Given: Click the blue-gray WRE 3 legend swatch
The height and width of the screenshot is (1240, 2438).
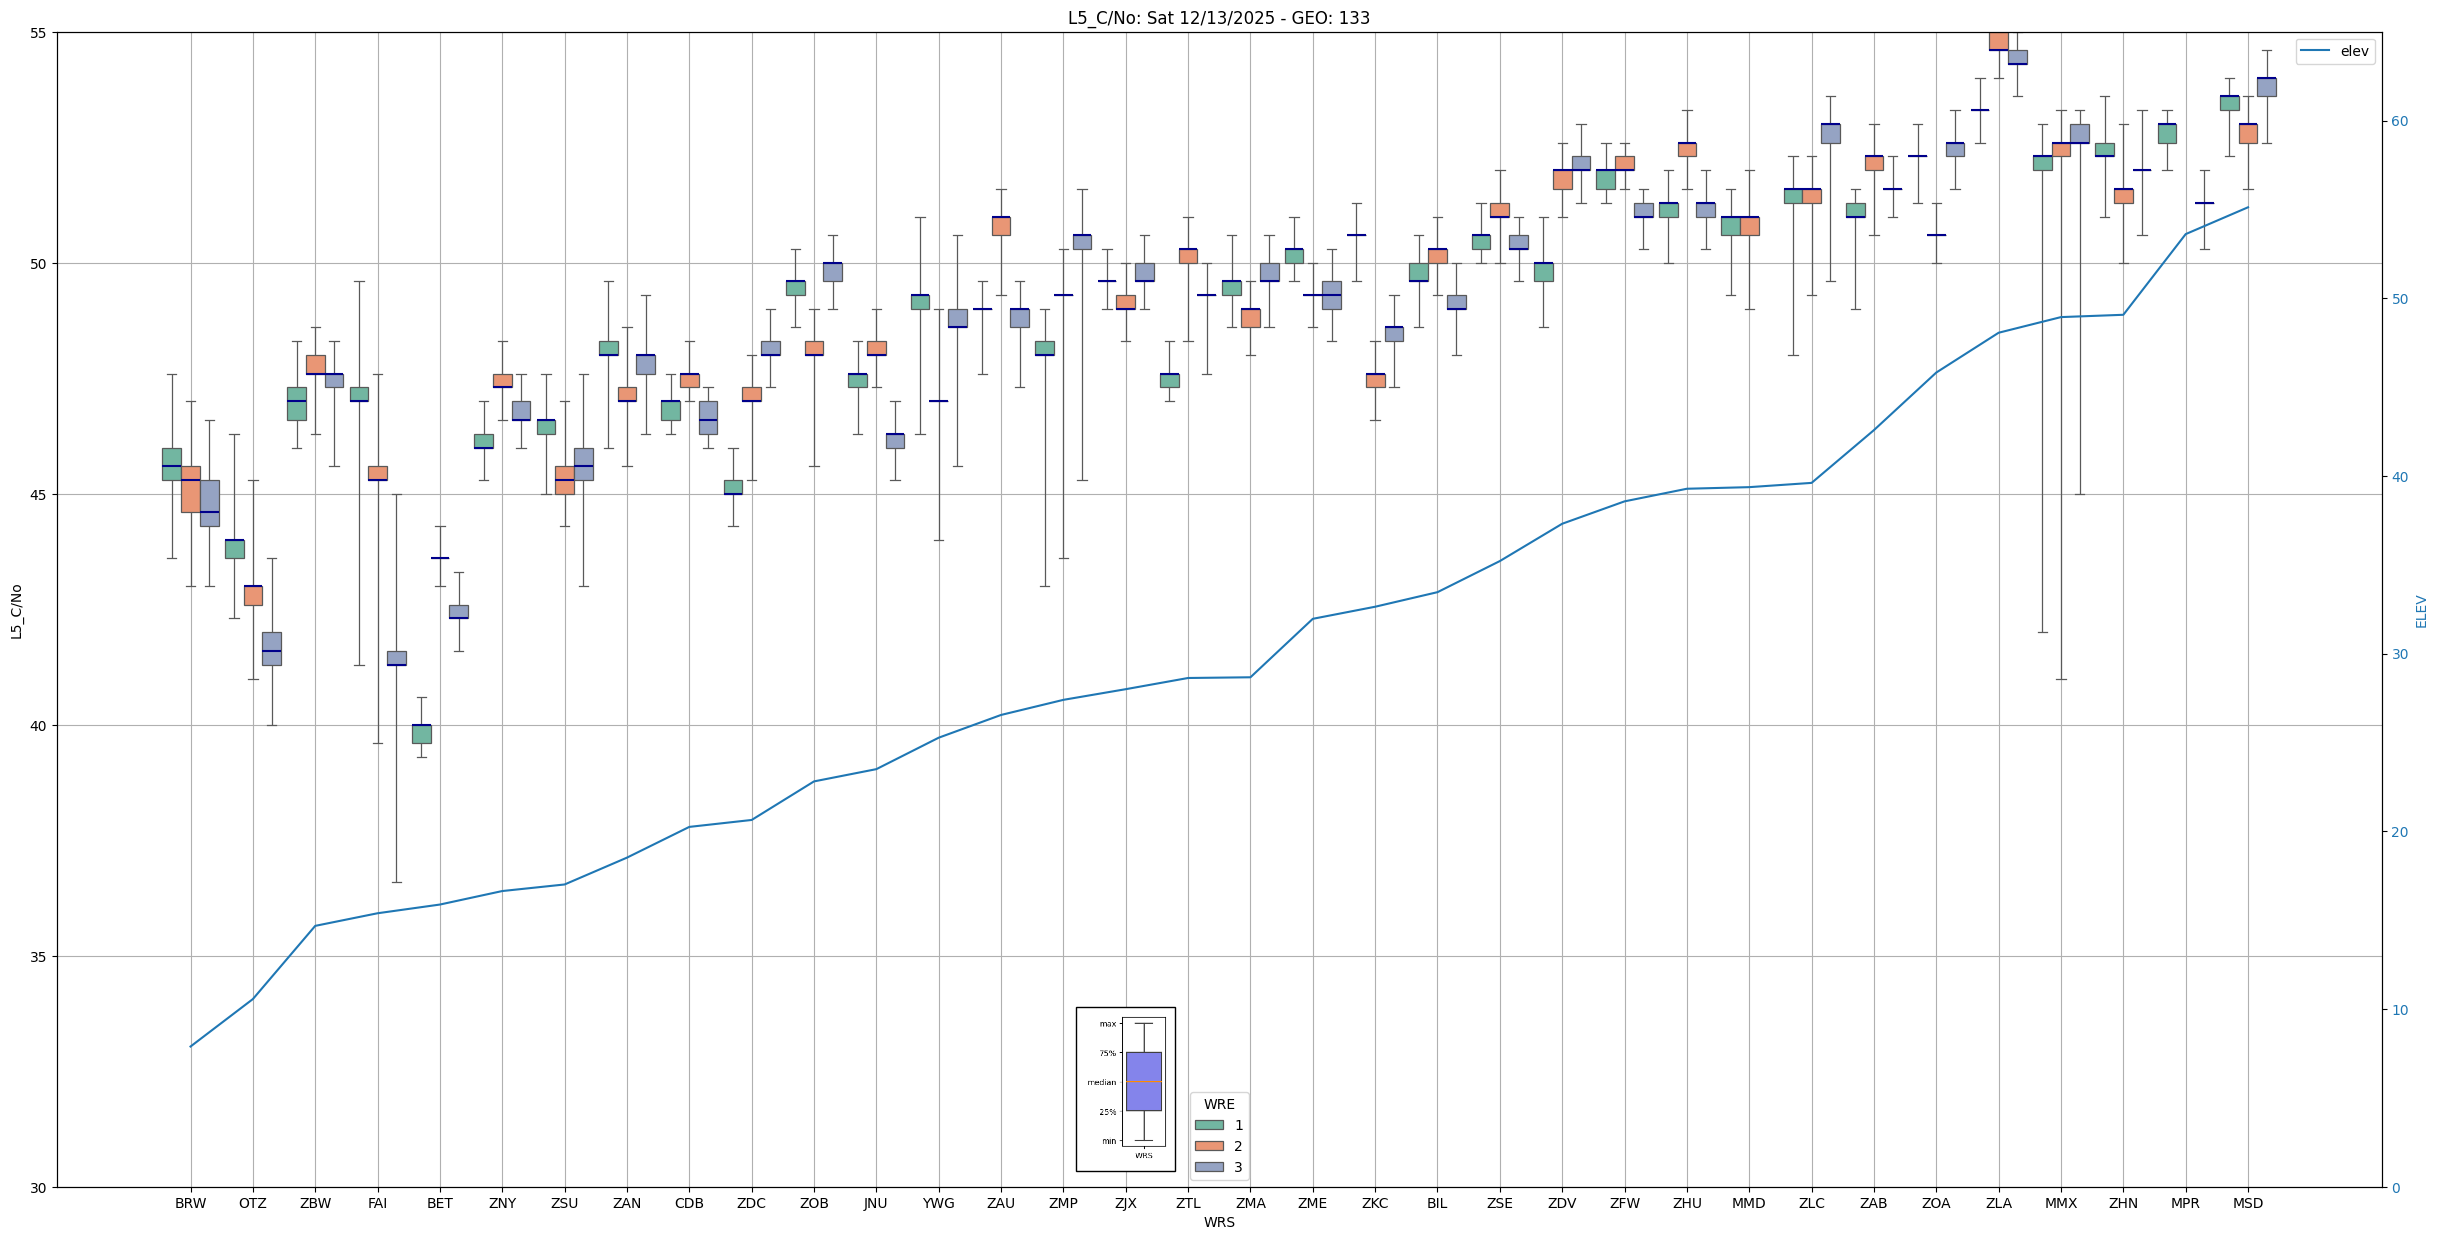Looking at the screenshot, I should point(1208,1167).
